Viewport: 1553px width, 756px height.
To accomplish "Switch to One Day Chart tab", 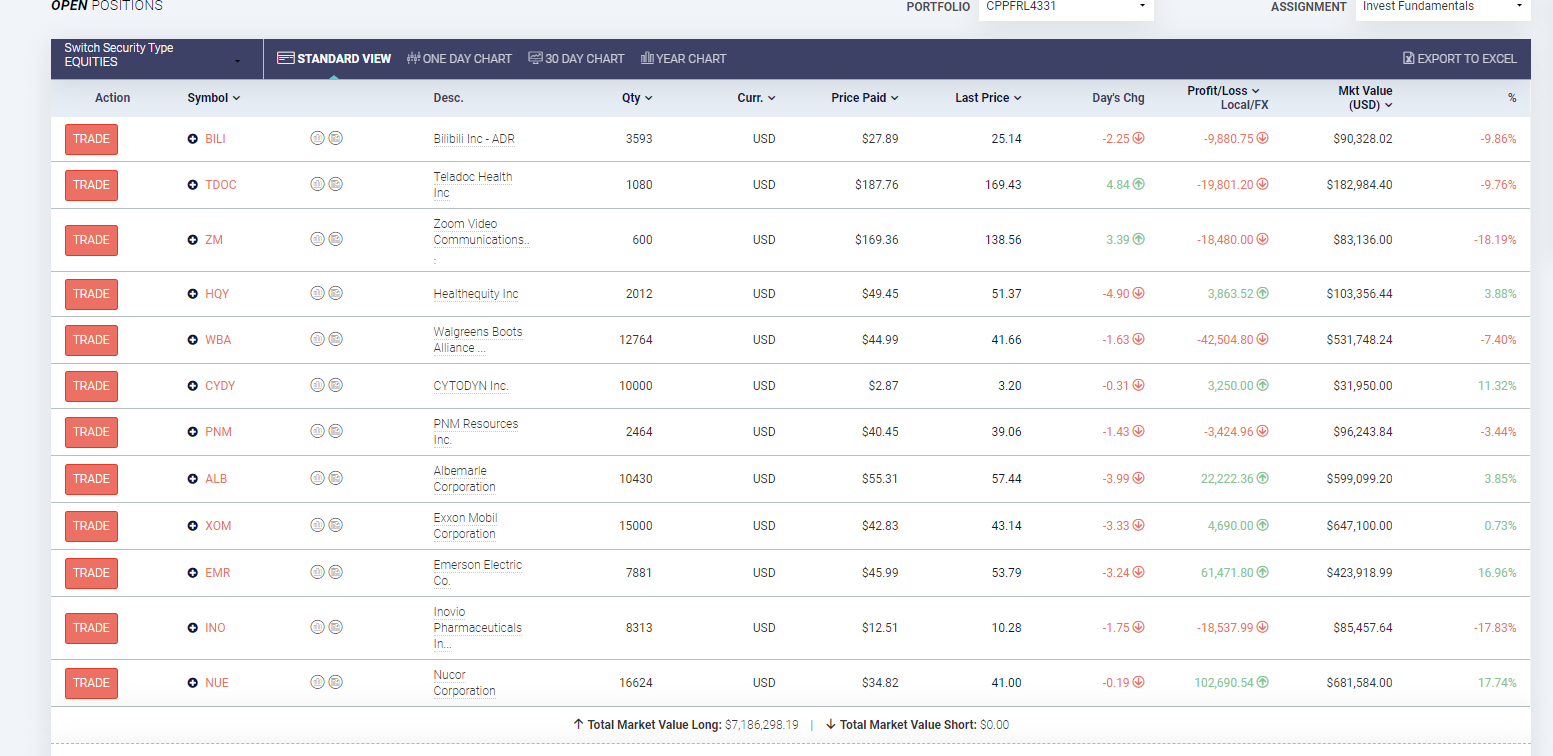I will click(459, 59).
